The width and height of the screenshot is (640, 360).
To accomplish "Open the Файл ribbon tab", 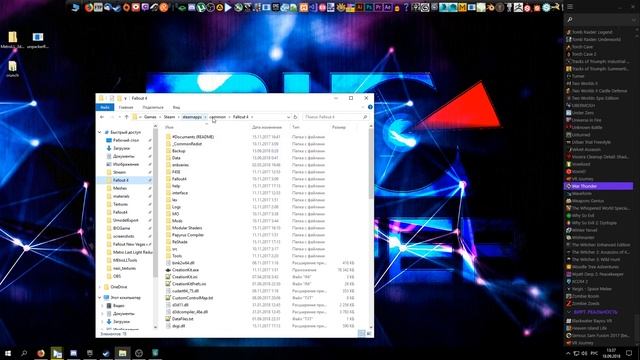I will [x=105, y=107].
